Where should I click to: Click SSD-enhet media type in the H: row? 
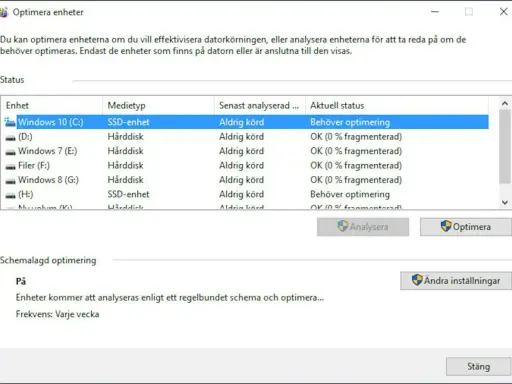coord(128,194)
